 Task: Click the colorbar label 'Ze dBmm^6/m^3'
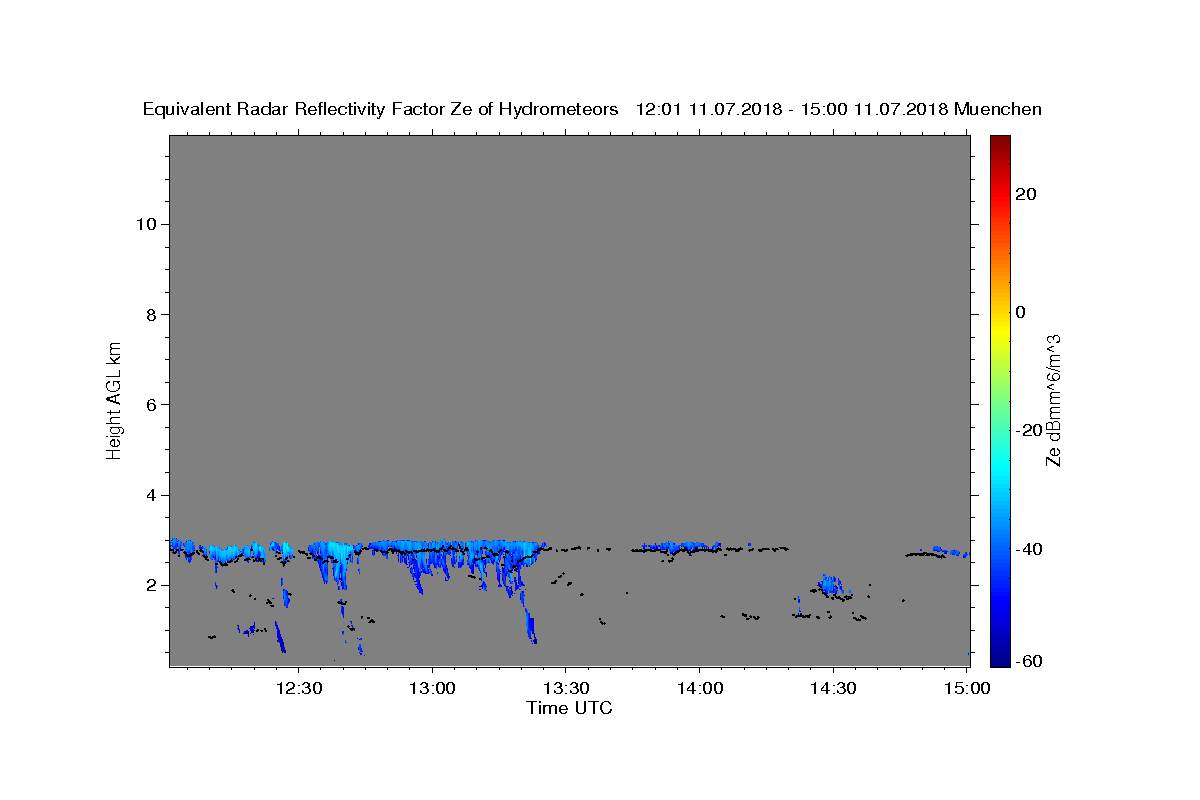coord(1053,400)
